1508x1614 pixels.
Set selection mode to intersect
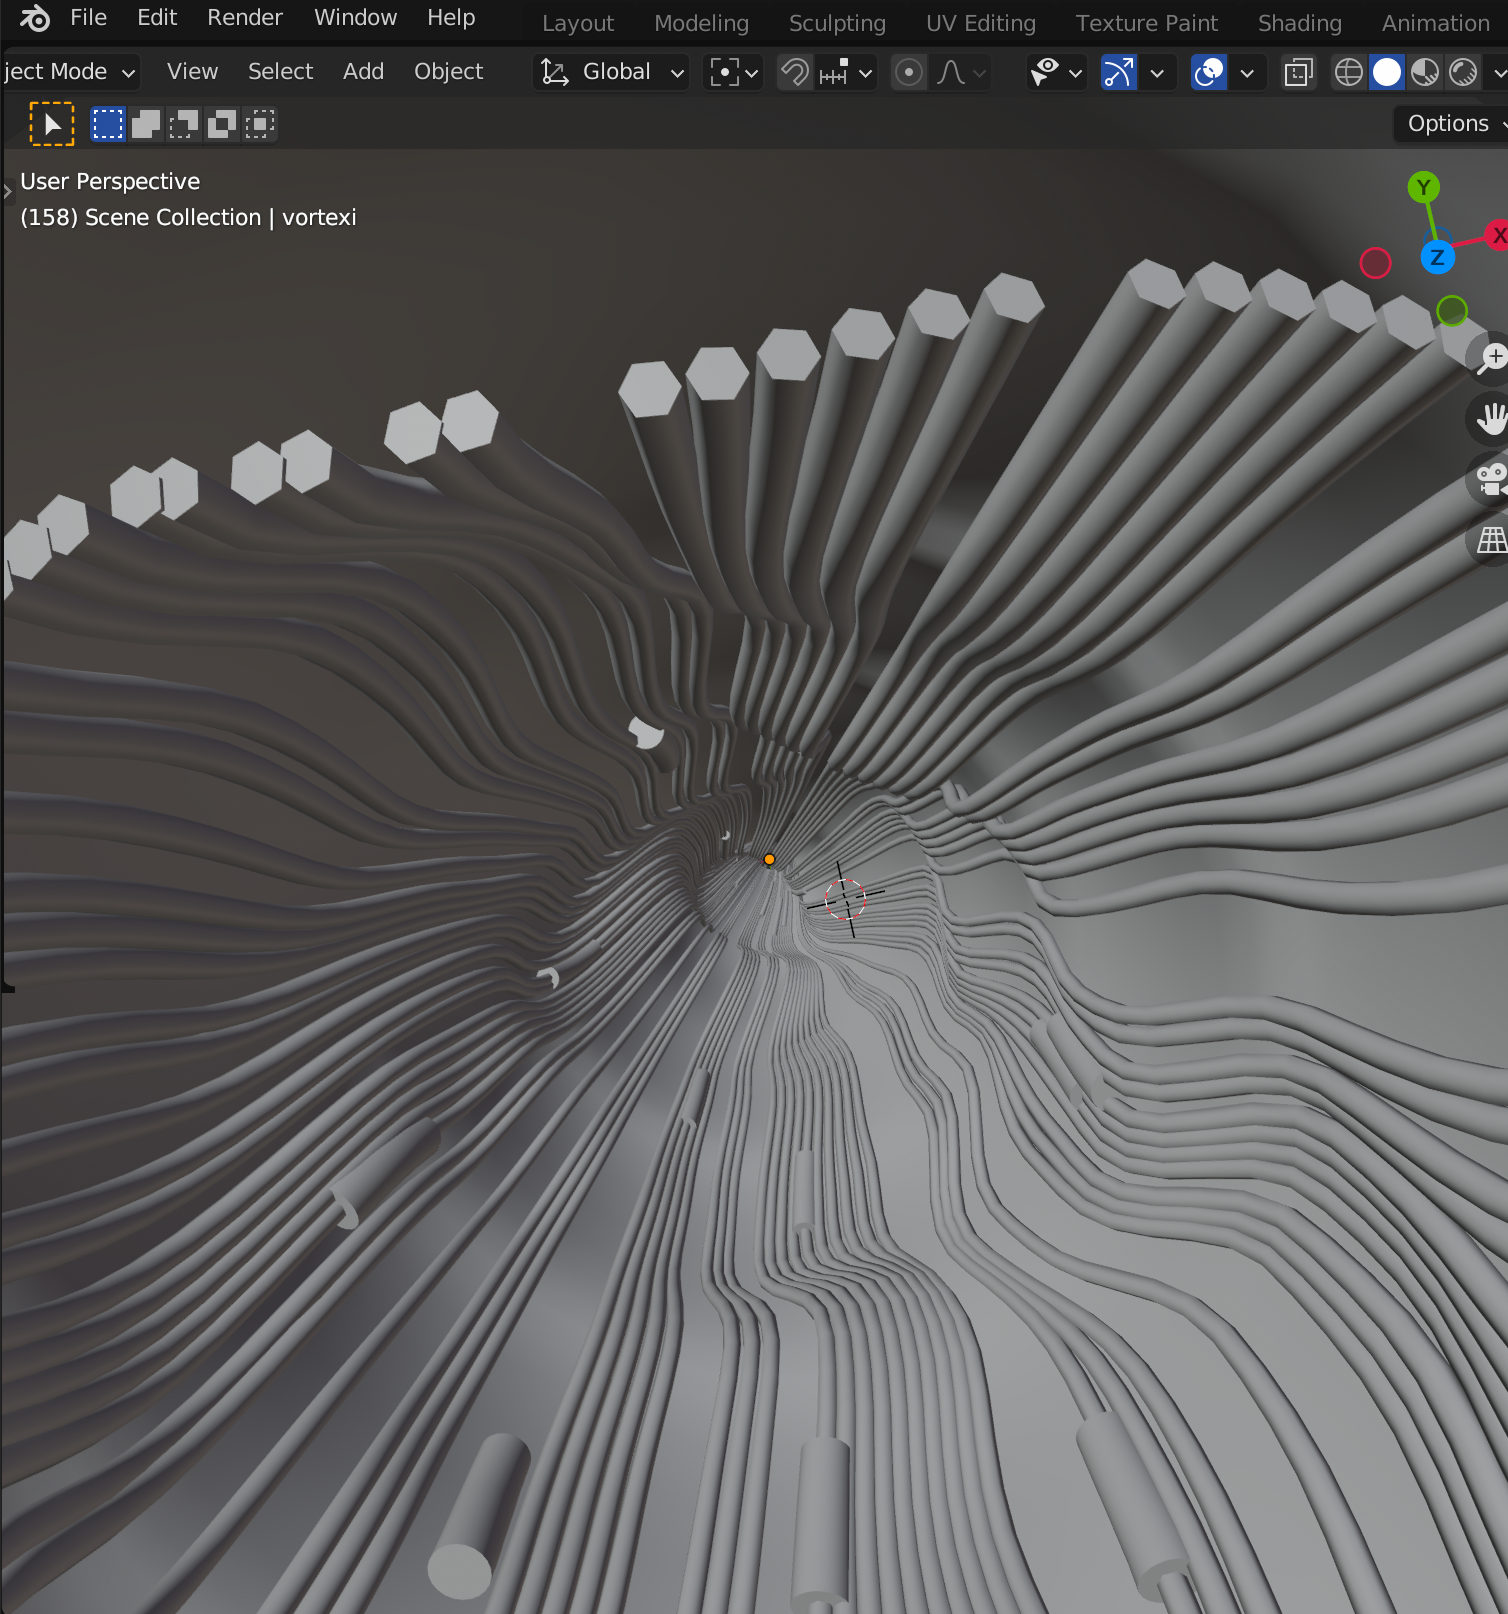tap(260, 124)
